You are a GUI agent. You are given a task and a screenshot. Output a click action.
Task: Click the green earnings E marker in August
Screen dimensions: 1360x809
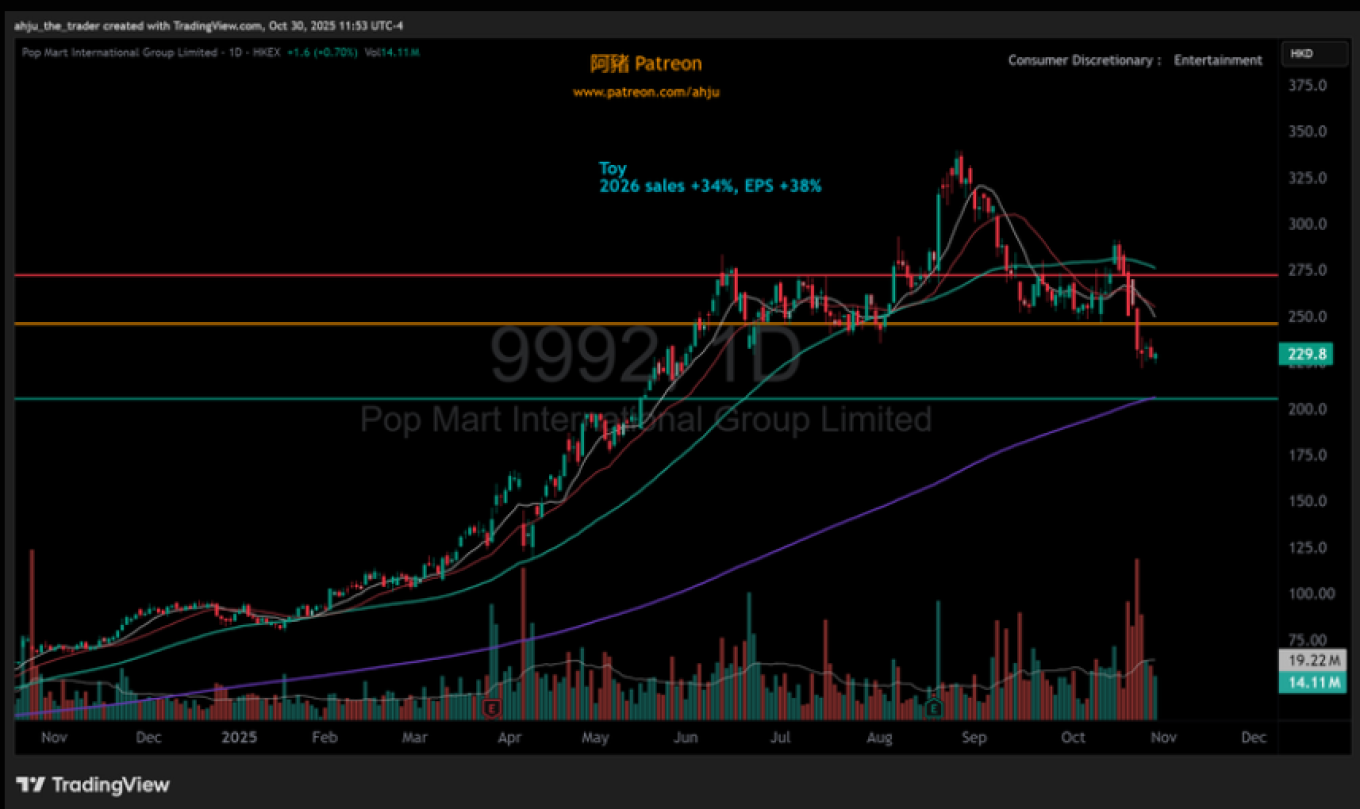coord(934,709)
